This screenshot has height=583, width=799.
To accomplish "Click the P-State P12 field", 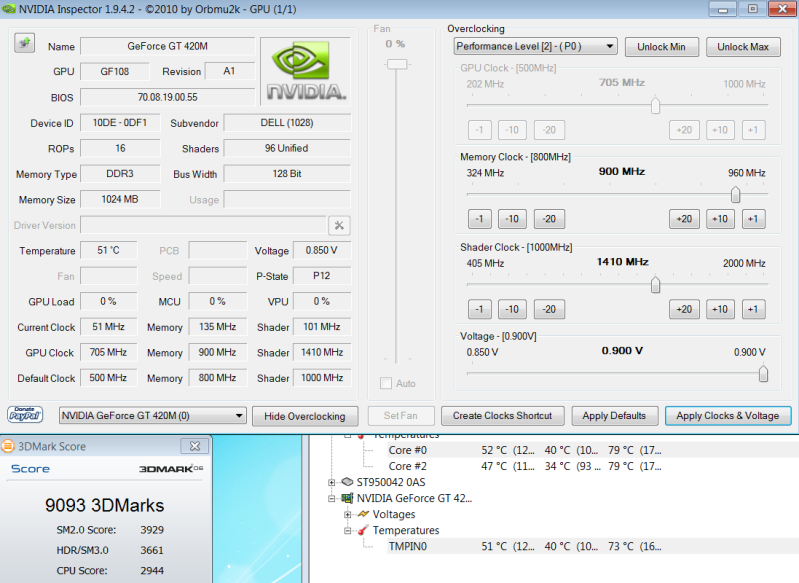I will (322, 276).
